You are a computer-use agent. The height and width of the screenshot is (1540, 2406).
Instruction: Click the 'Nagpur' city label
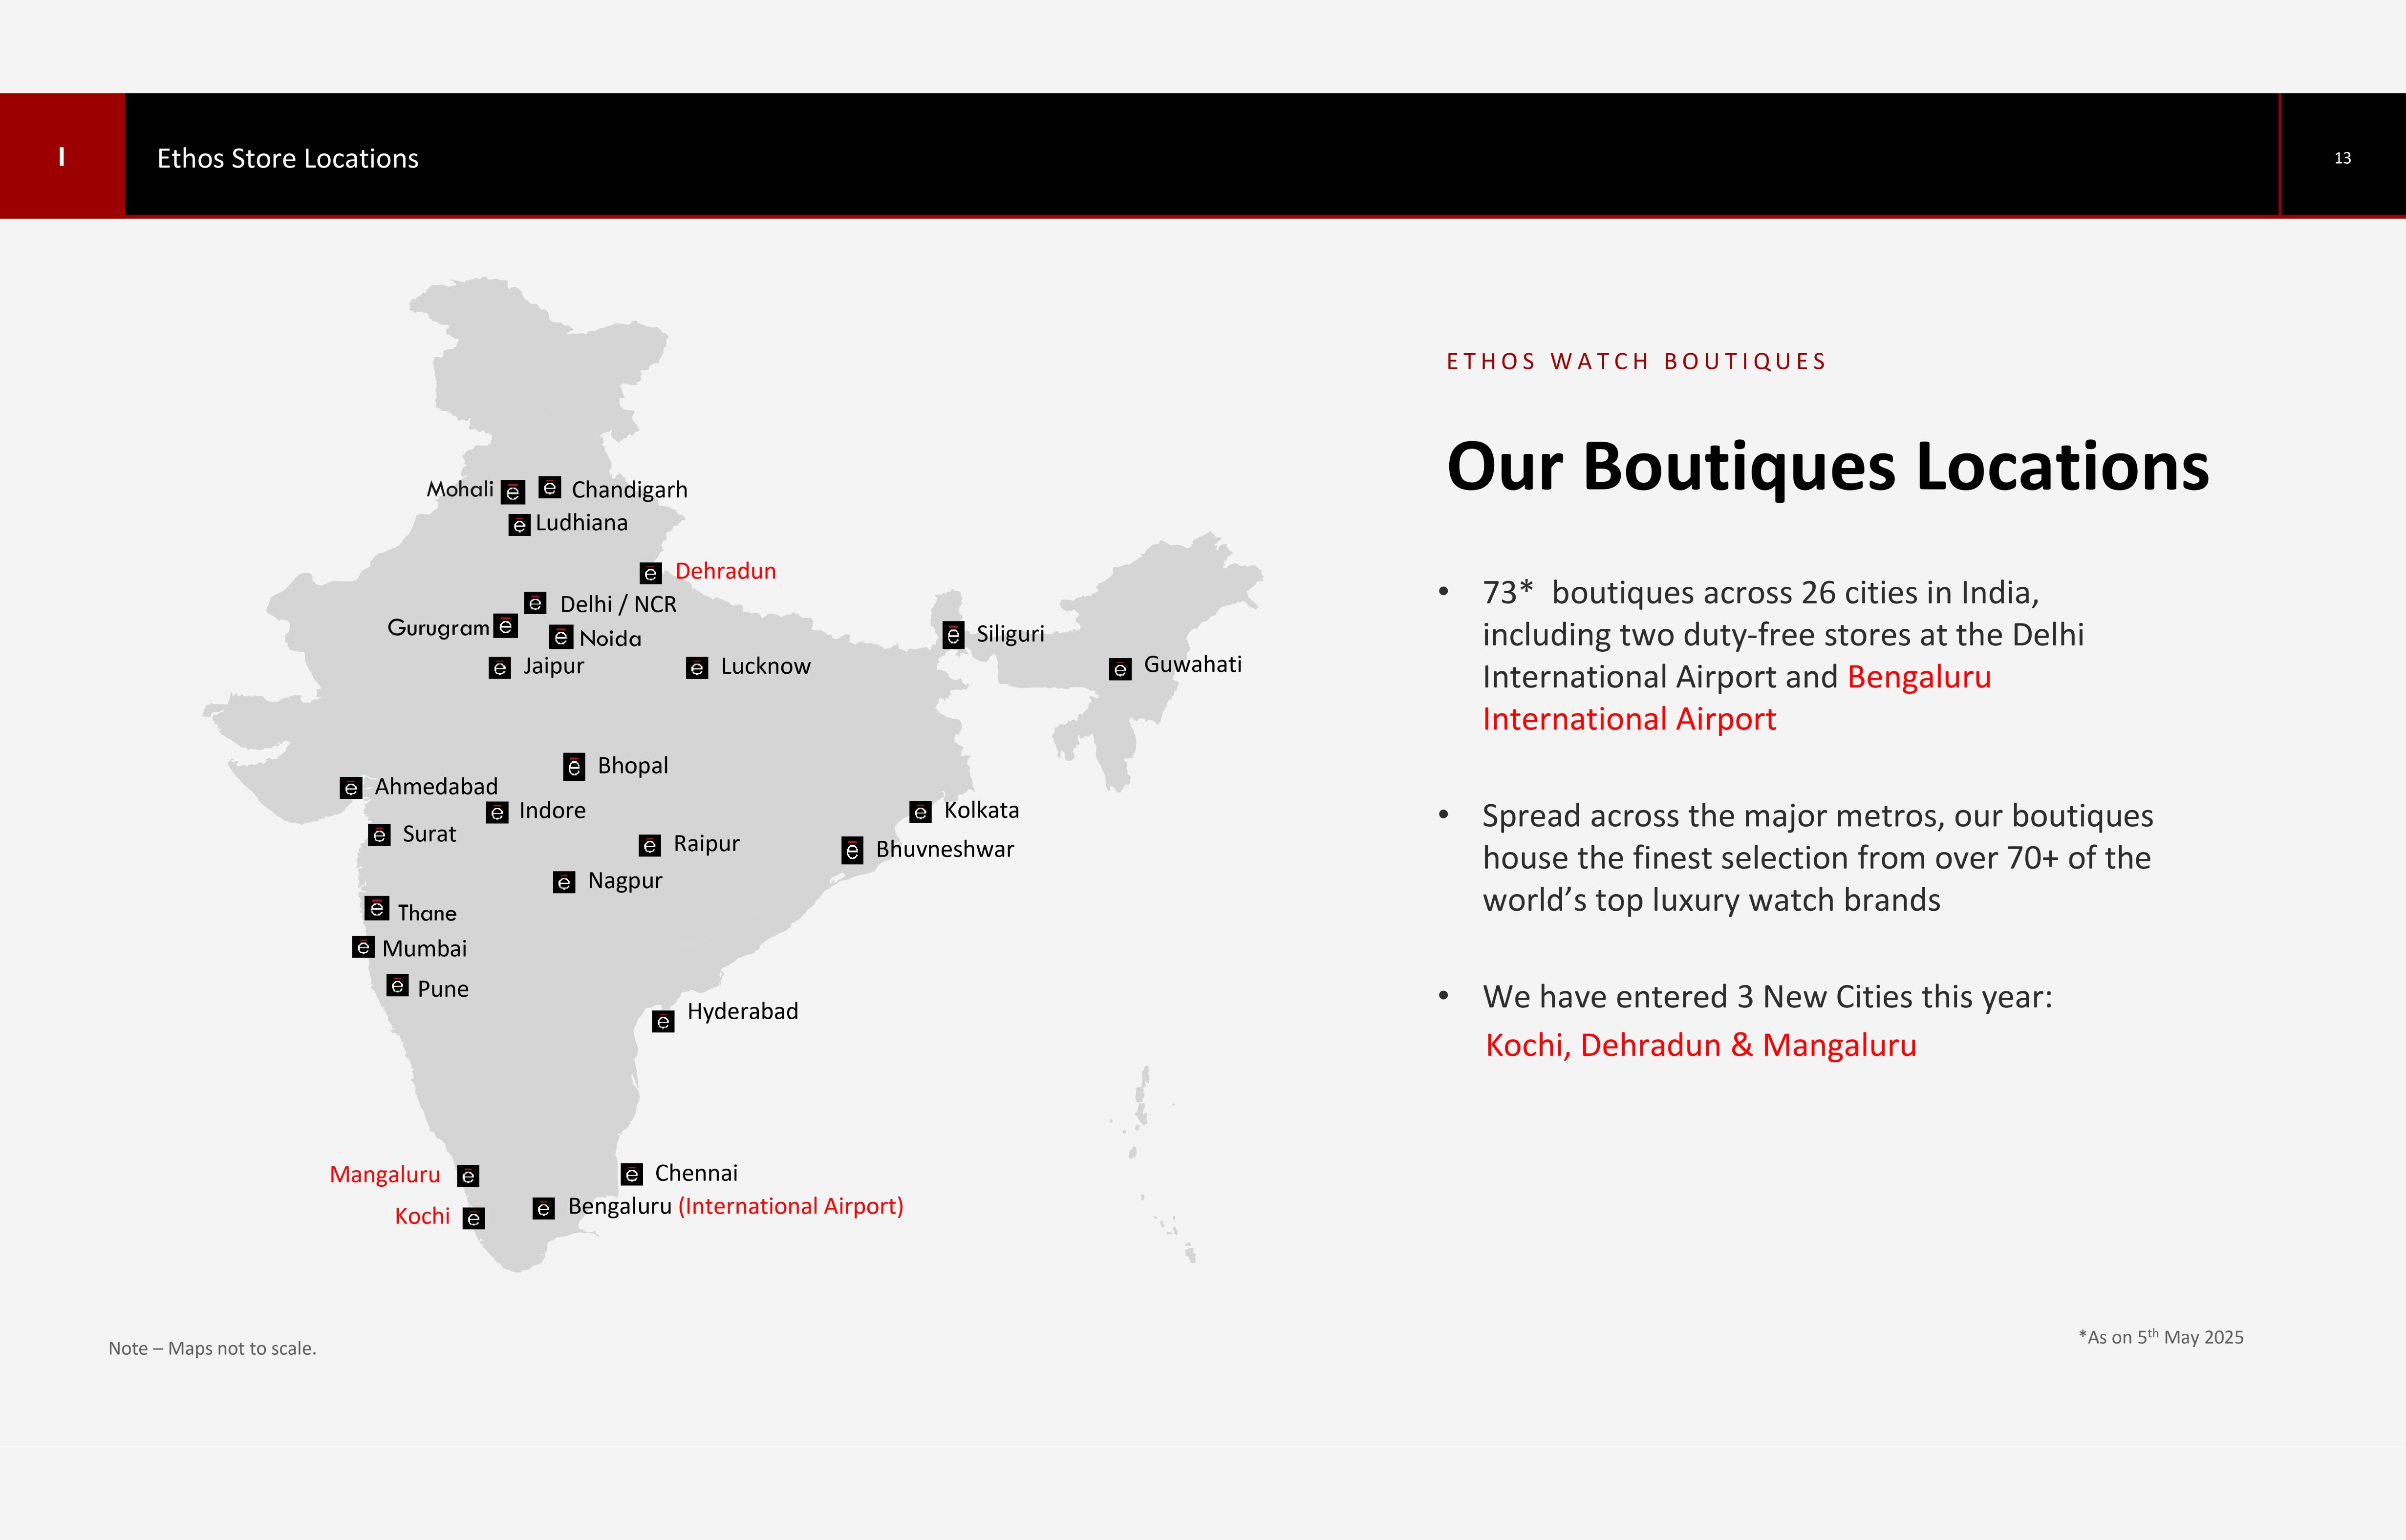pos(625,881)
